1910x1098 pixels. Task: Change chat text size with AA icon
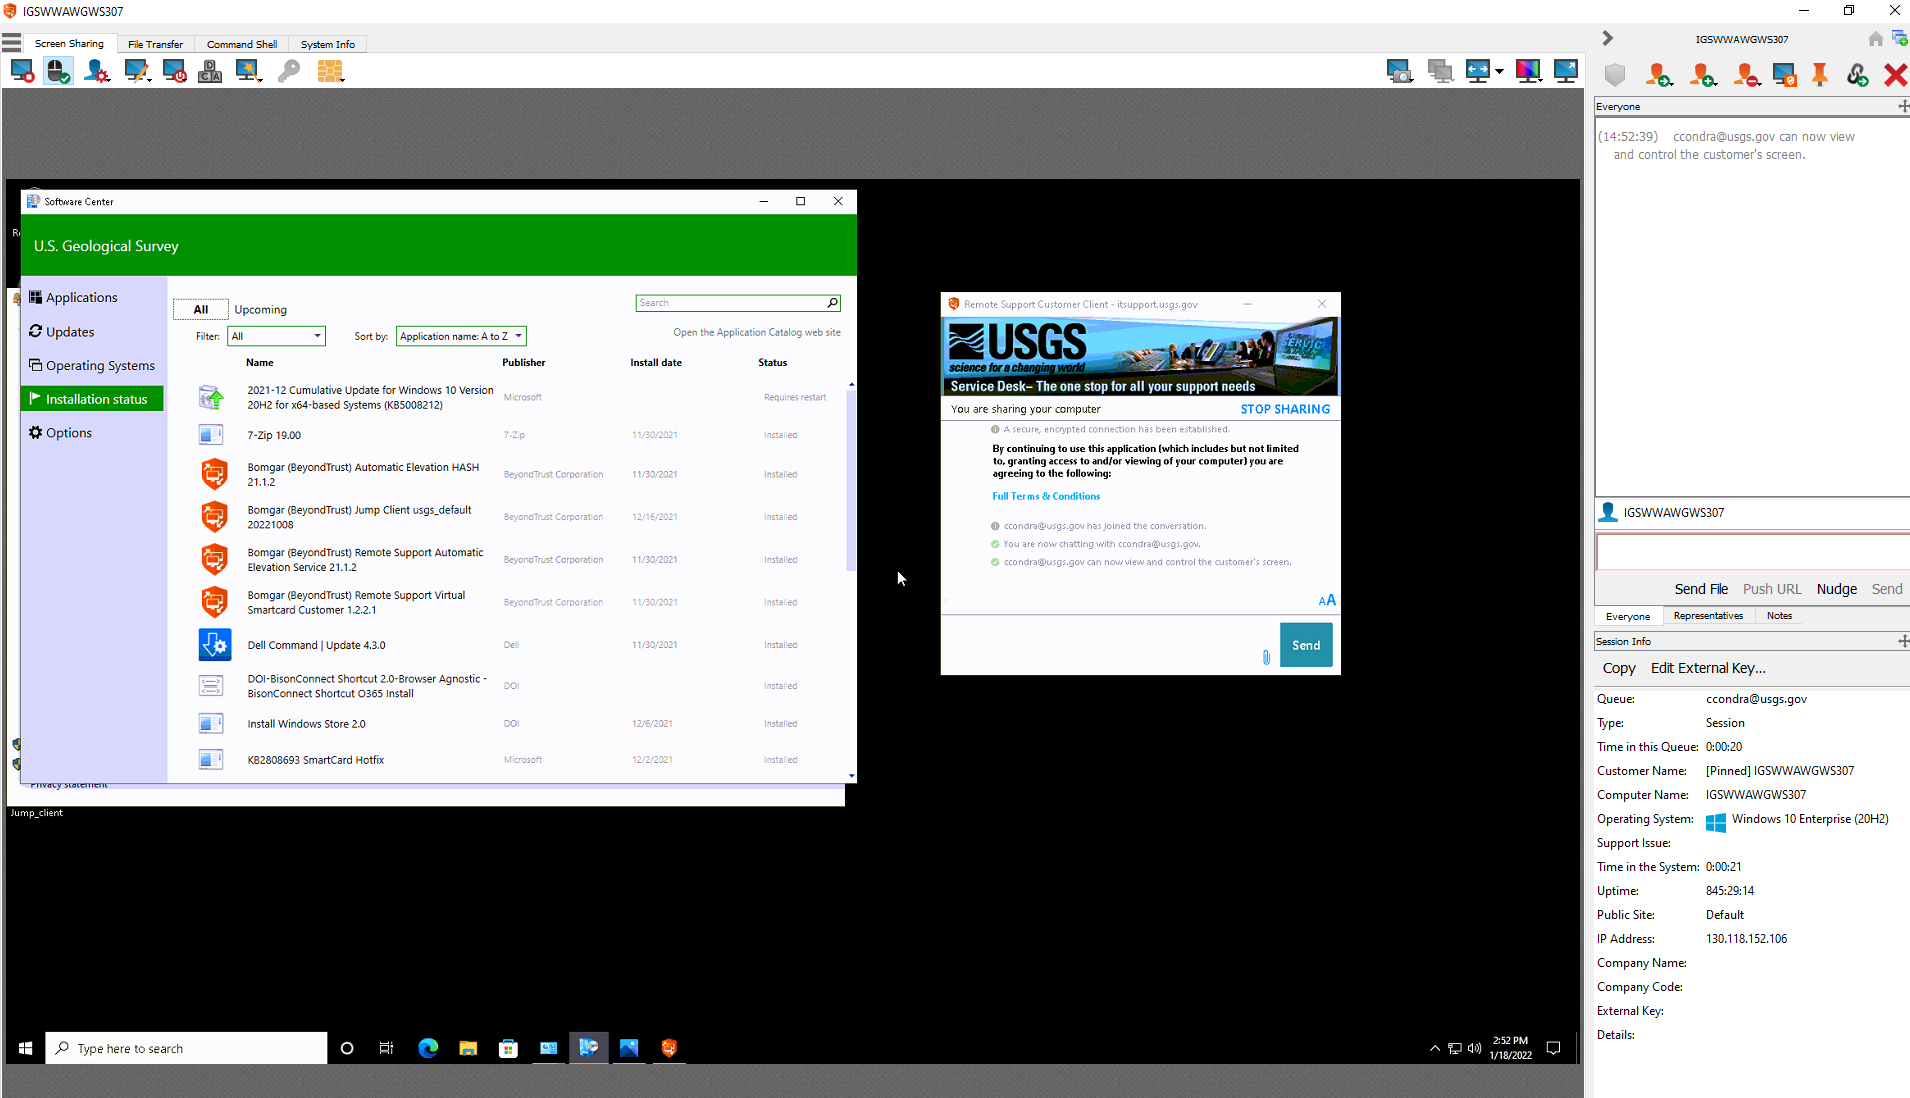tap(1327, 600)
